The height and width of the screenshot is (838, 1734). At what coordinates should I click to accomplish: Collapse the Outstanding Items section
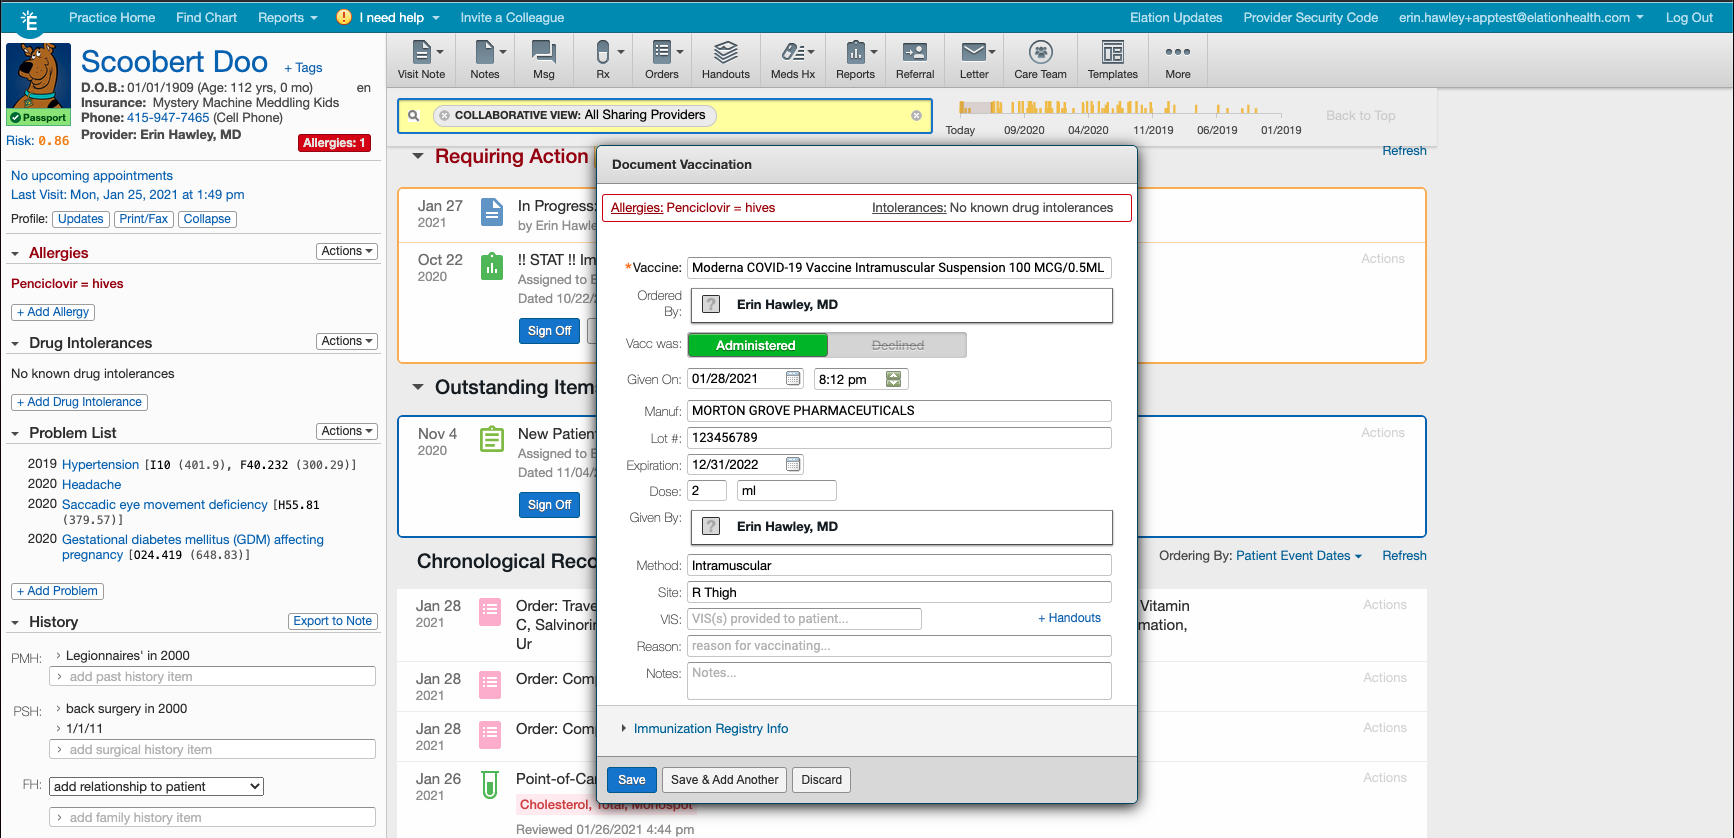(418, 387)
